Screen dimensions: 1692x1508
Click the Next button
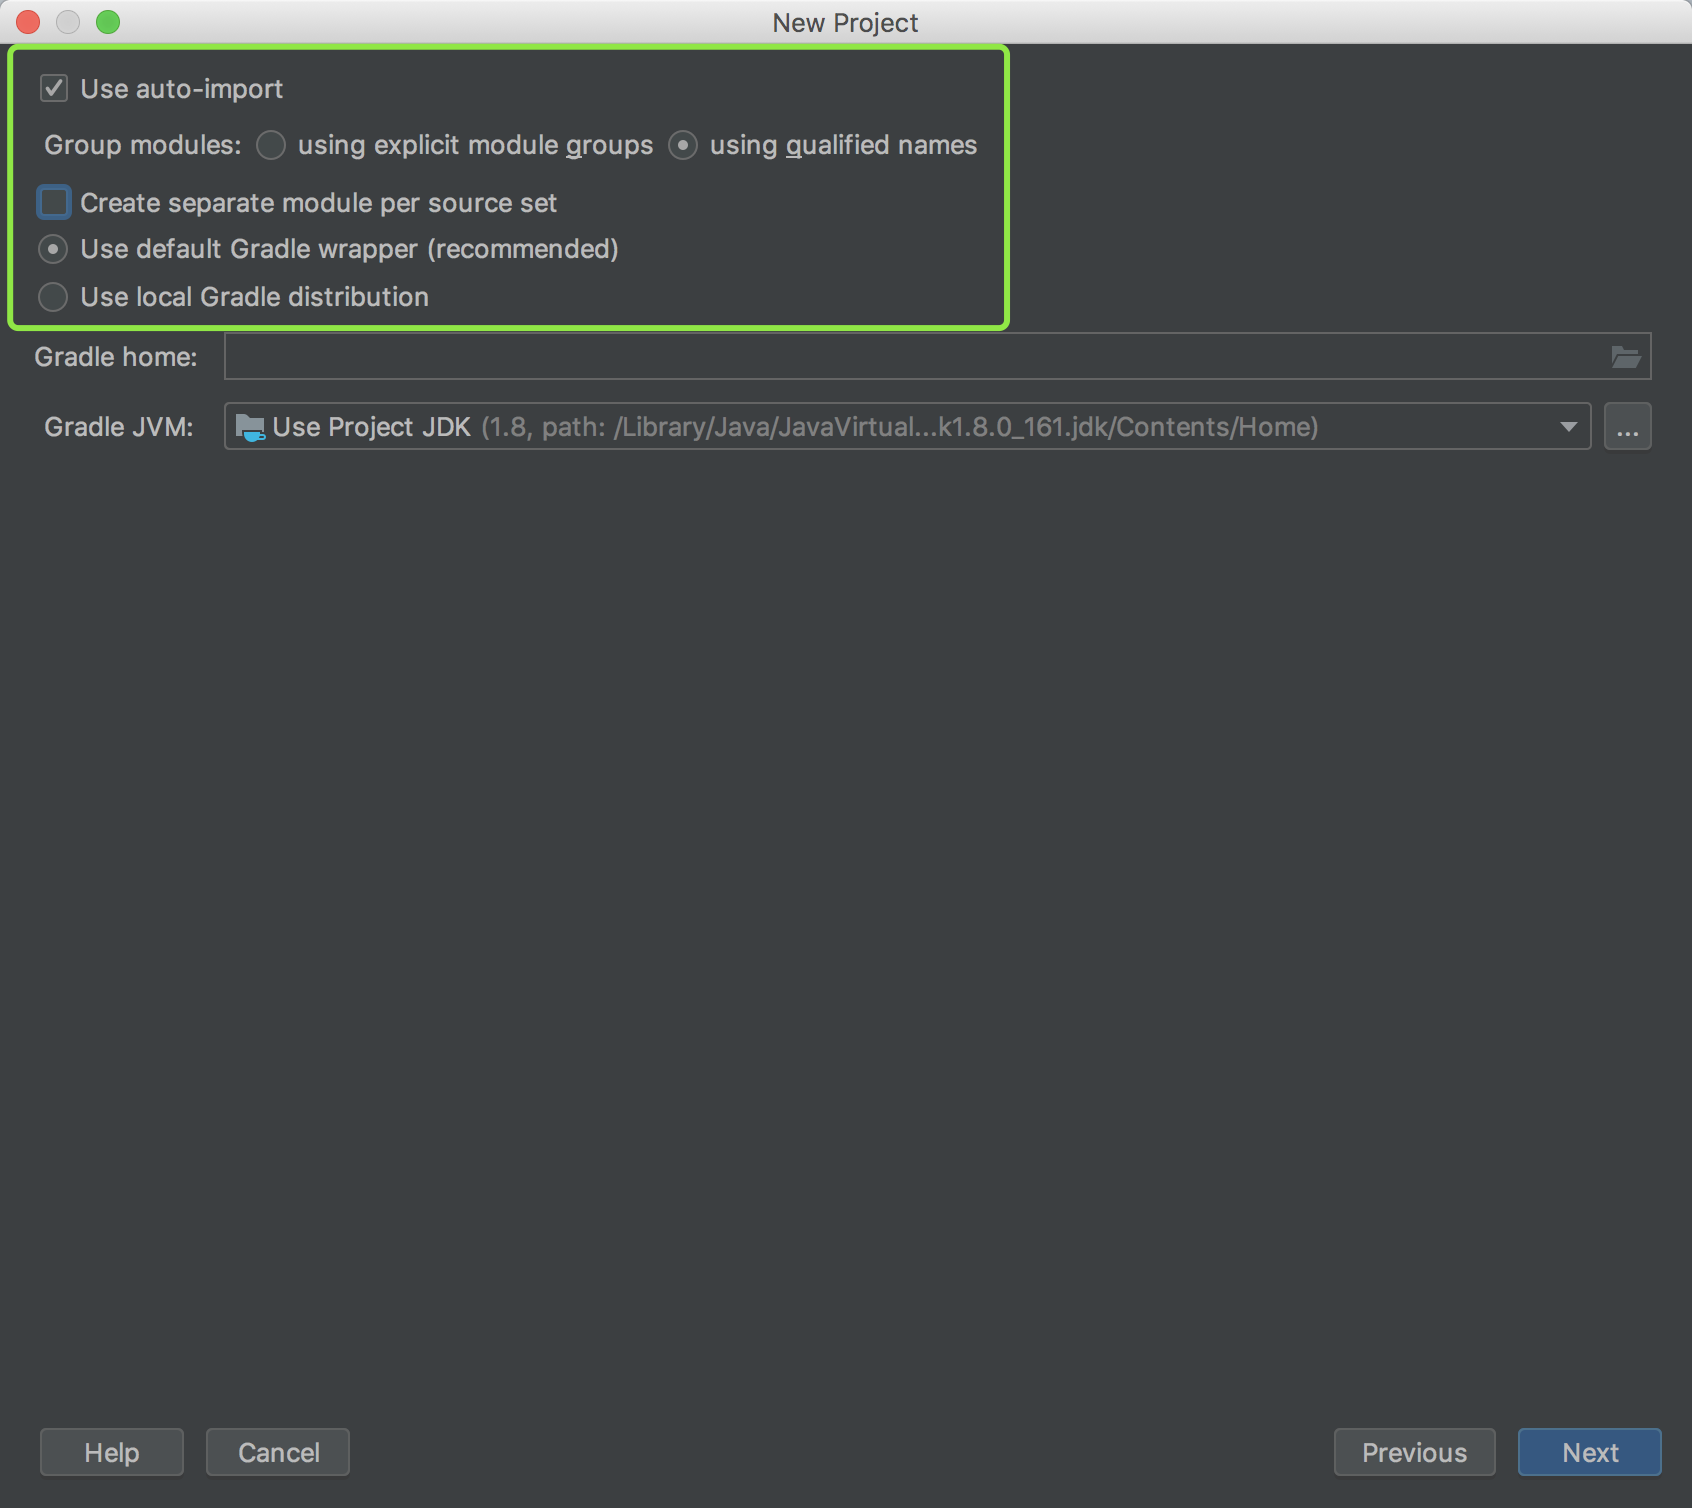click(x=1589, y=1452)
